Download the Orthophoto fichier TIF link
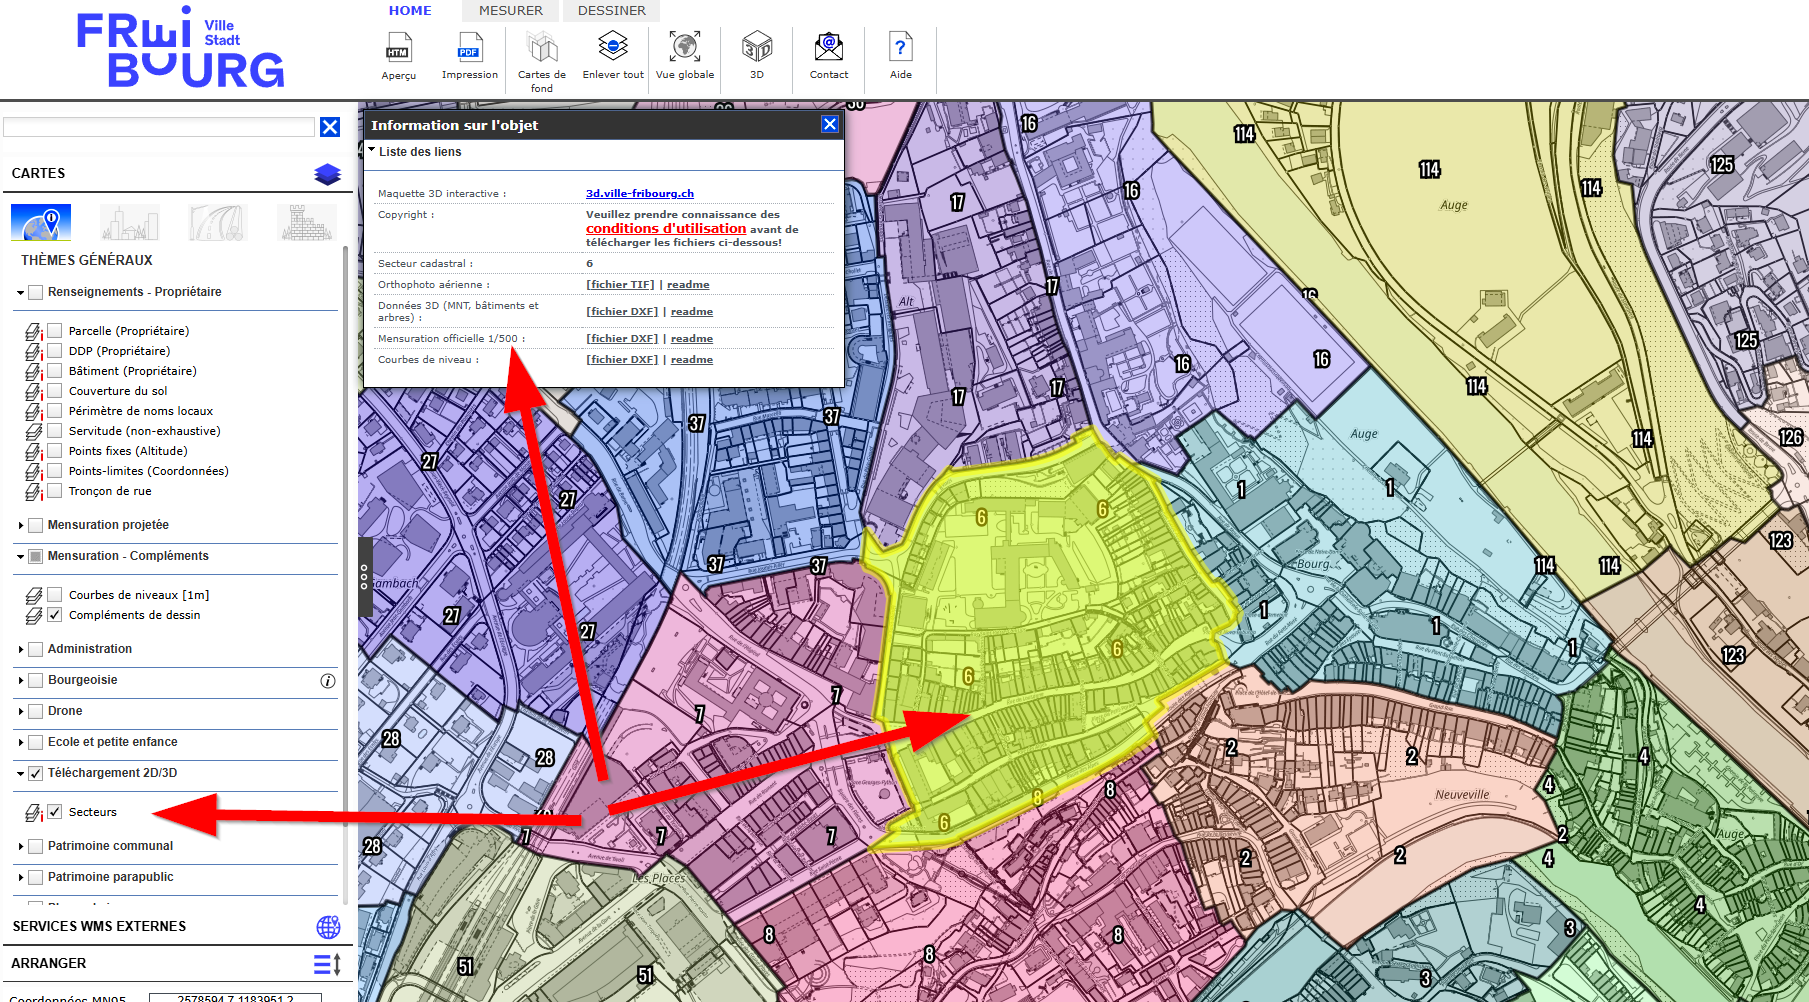Screen dimensions: 1809x1002 620,285
